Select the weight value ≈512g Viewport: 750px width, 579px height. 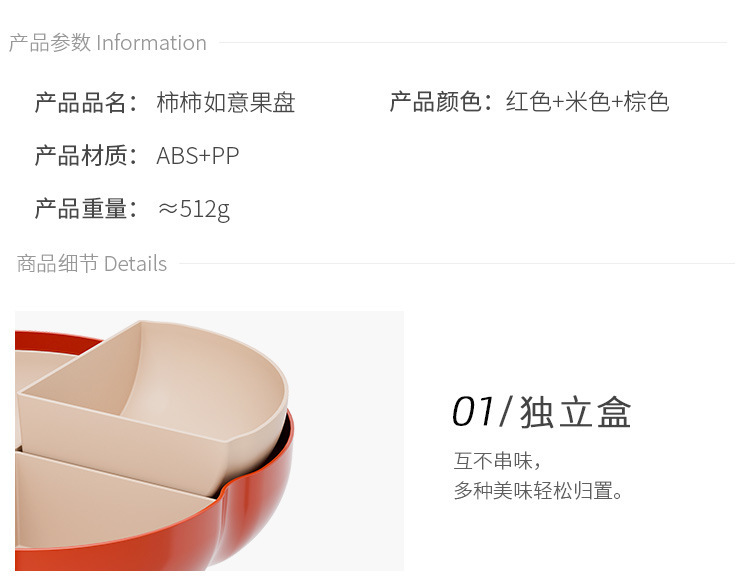(194, 210)
